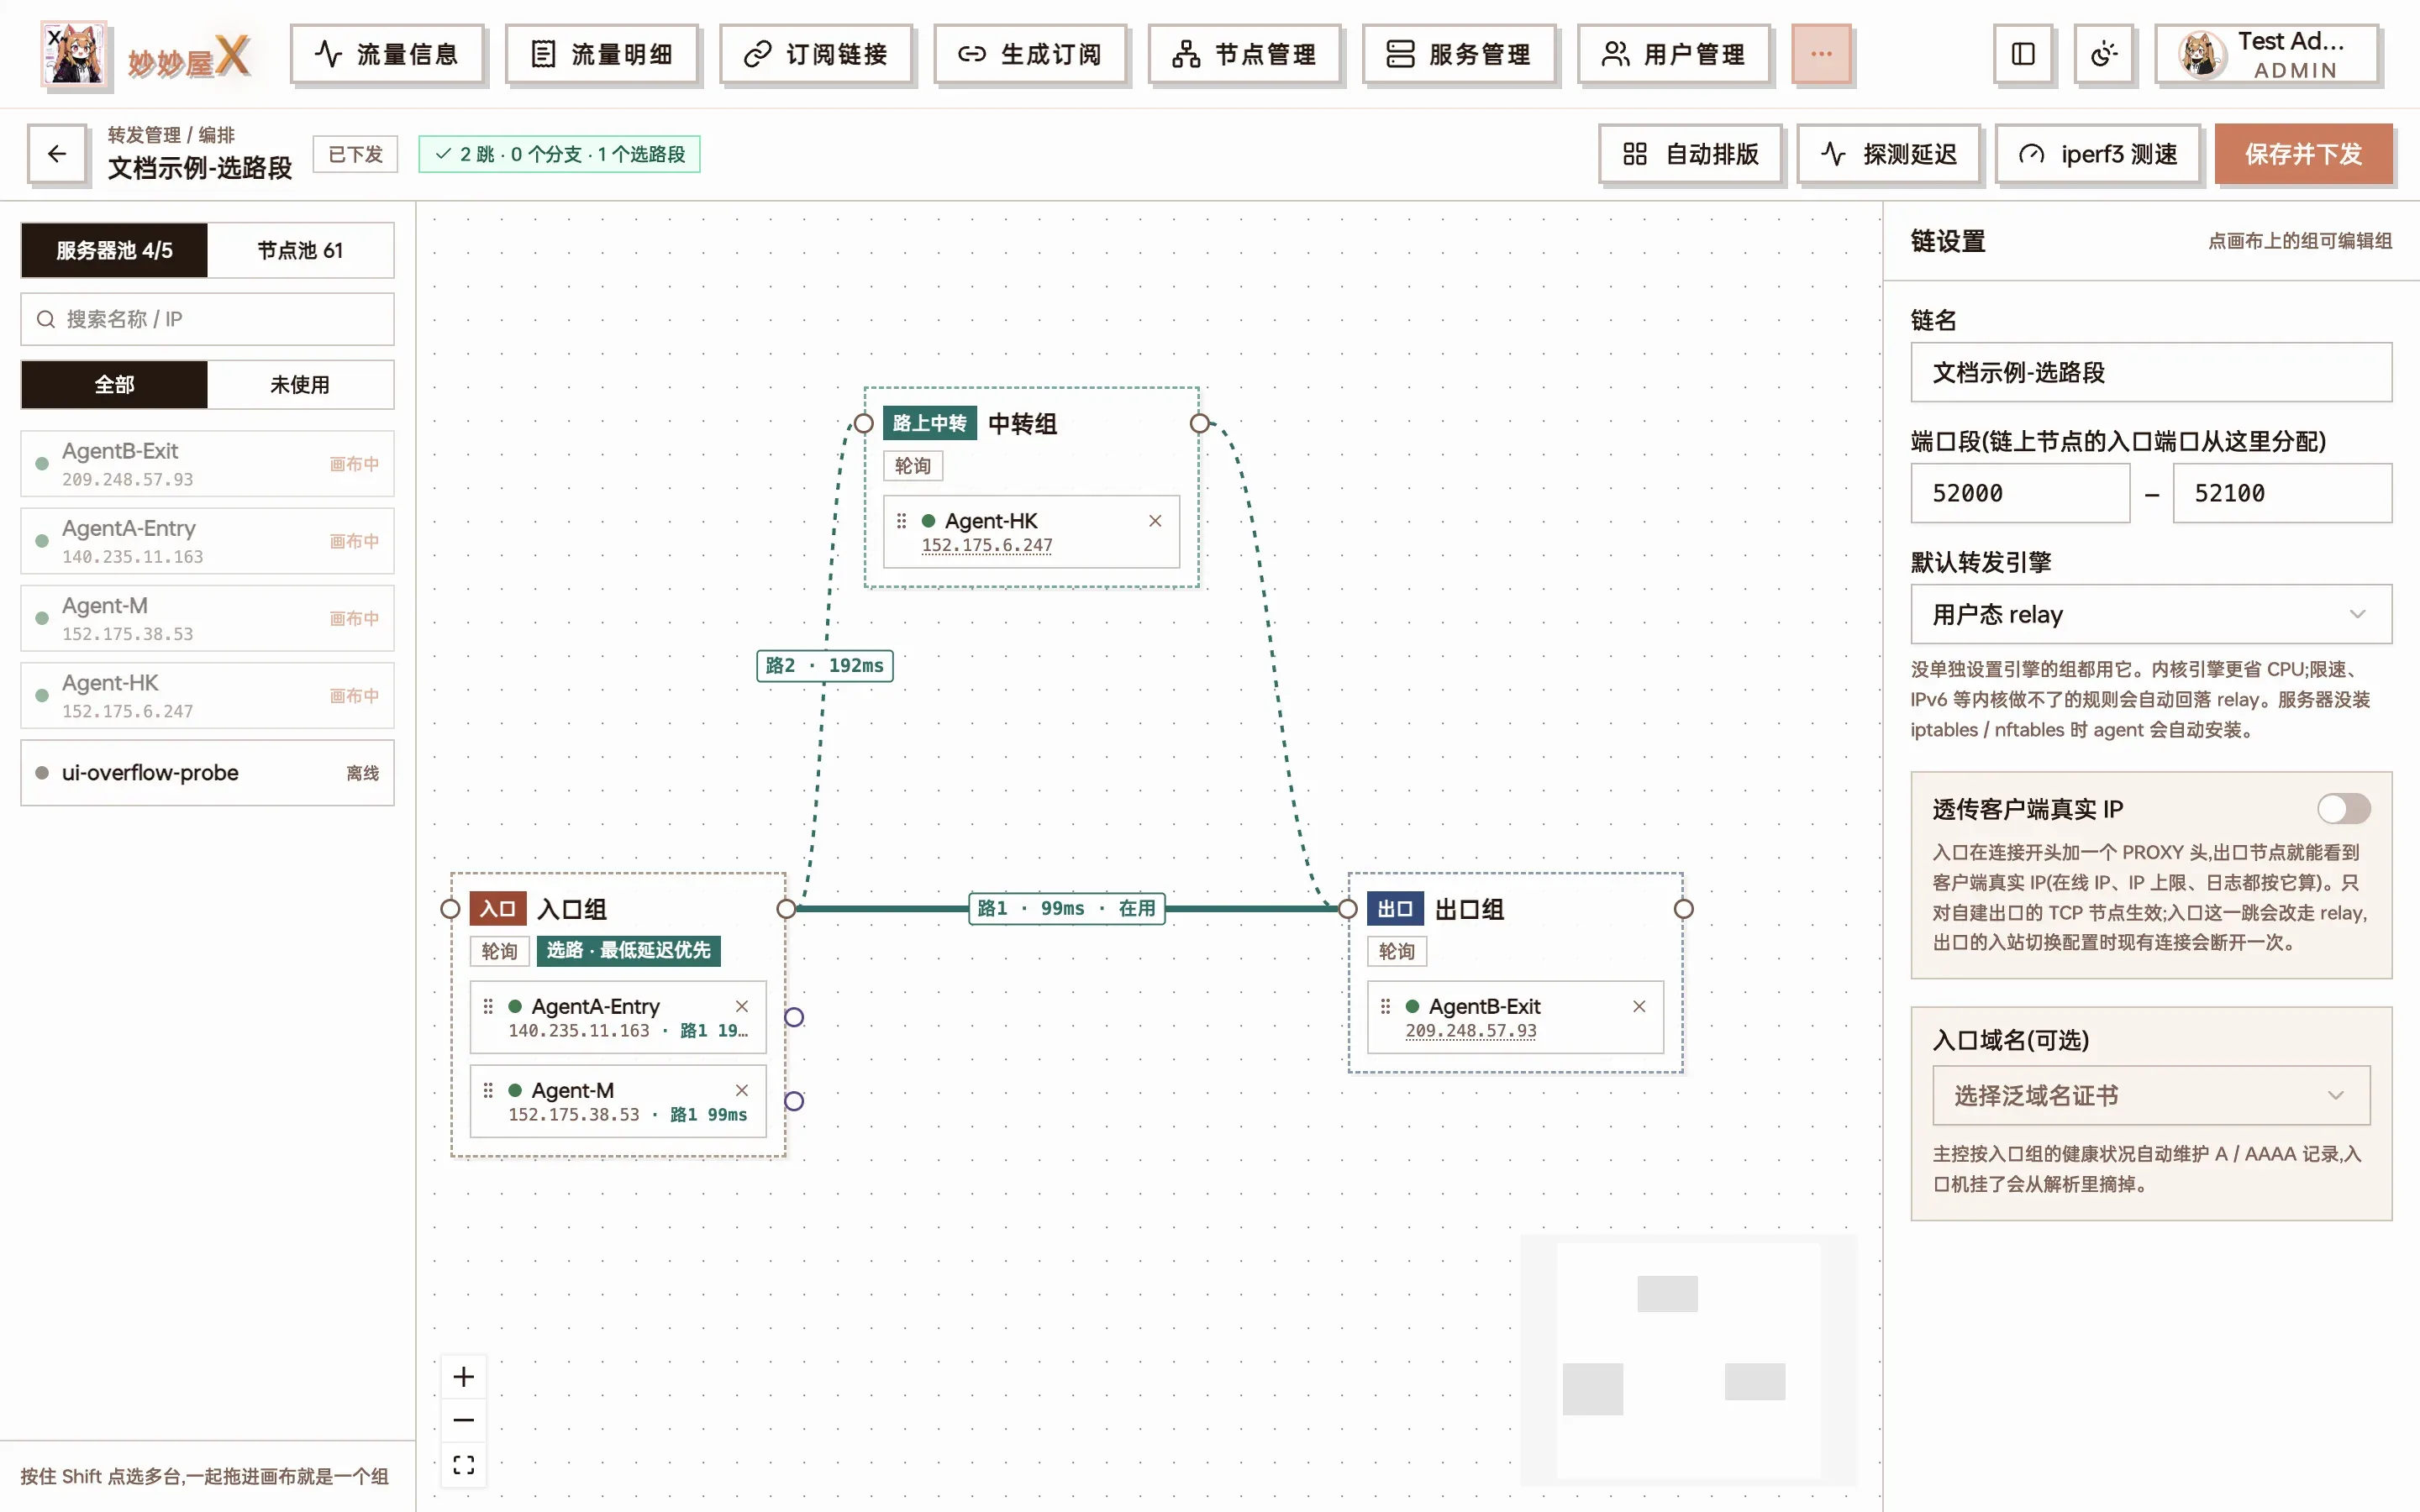Click 轮询 tag in 出口组
The width and height of the screenshot is (2420, 1512).
coord(1396,951)
